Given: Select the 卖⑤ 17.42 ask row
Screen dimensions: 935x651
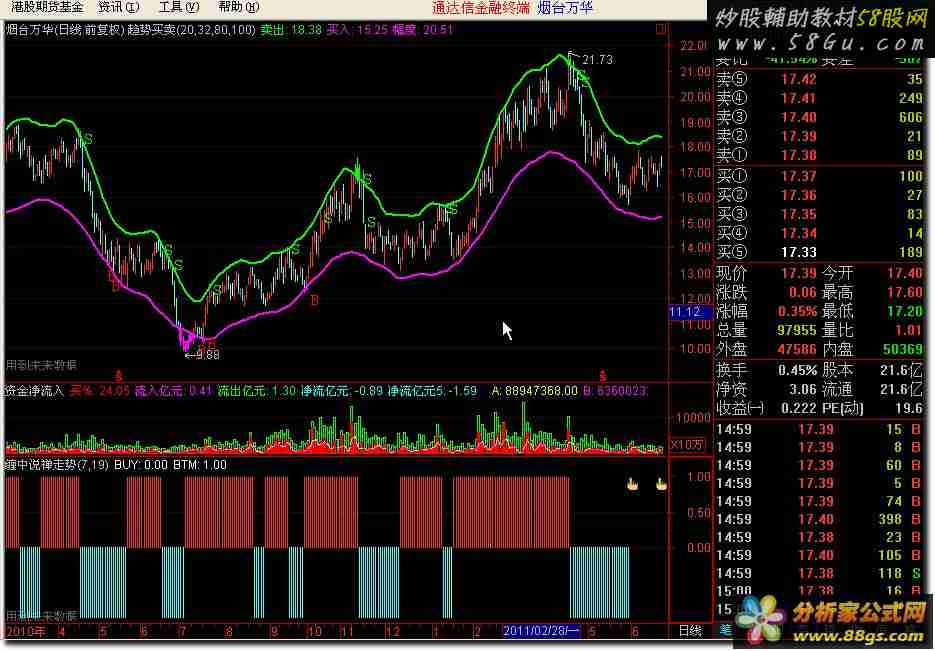Looking at the screenshot, I should (x=819, y=79).
